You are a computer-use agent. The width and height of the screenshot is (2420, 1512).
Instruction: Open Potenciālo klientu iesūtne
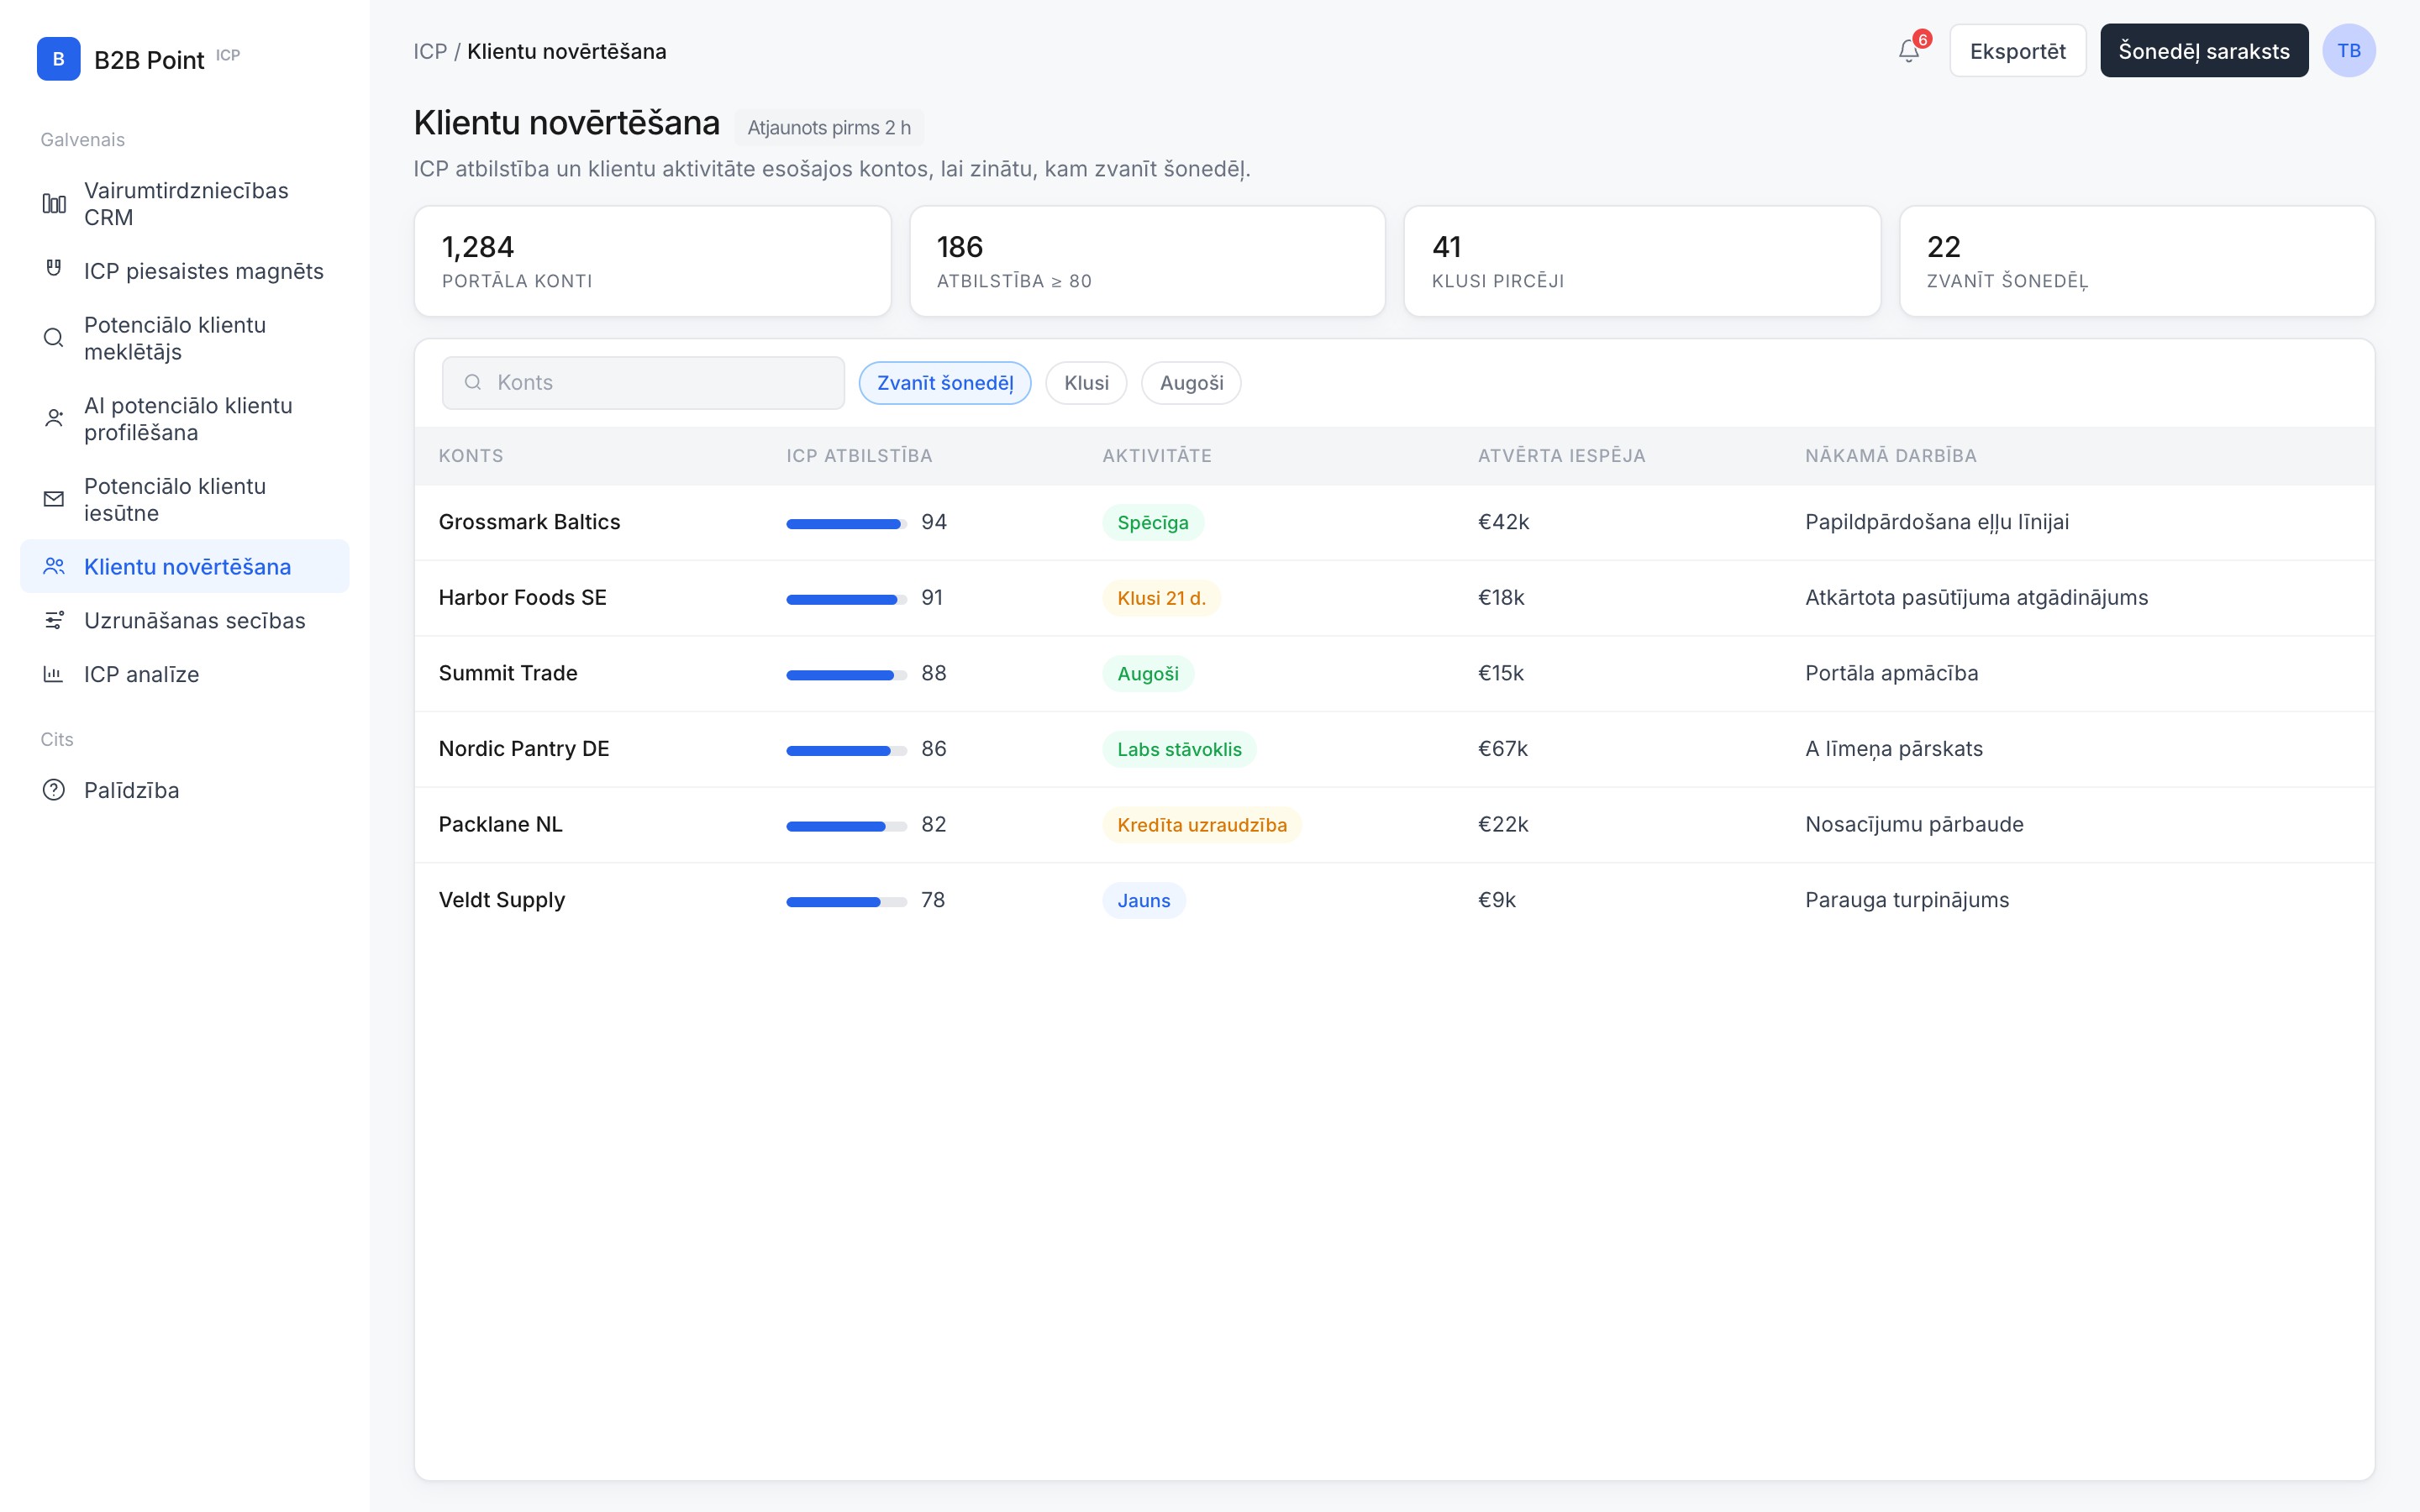[185, 499]
